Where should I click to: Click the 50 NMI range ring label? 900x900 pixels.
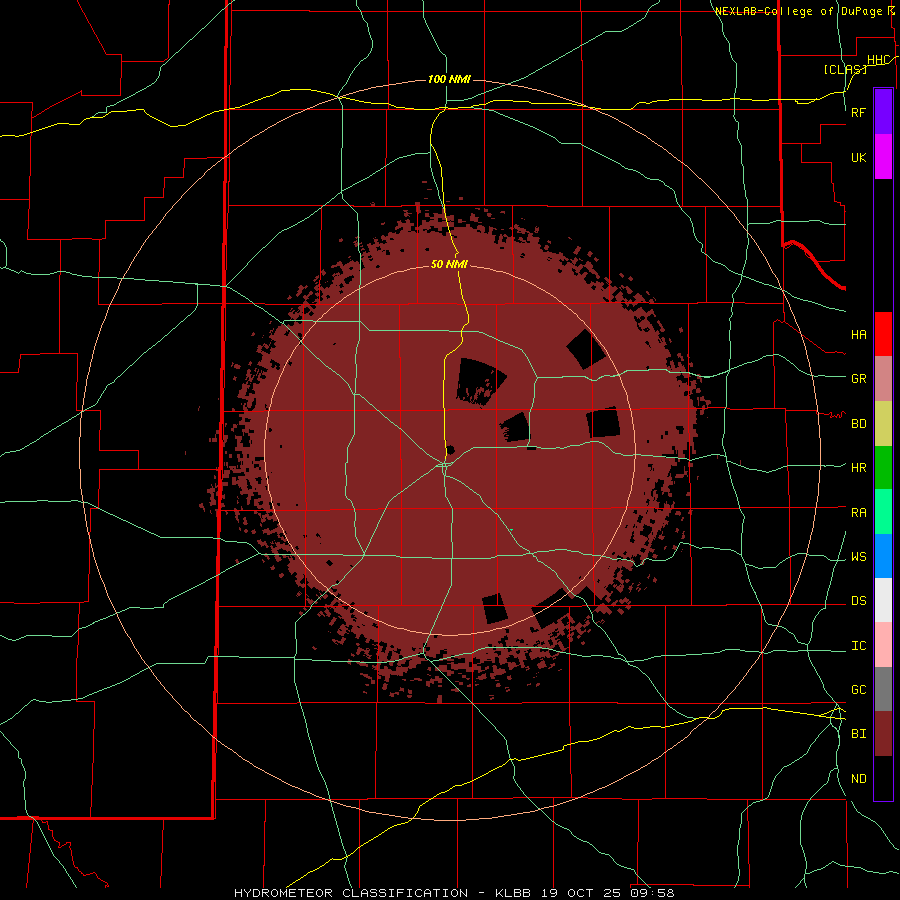[449, 264]
